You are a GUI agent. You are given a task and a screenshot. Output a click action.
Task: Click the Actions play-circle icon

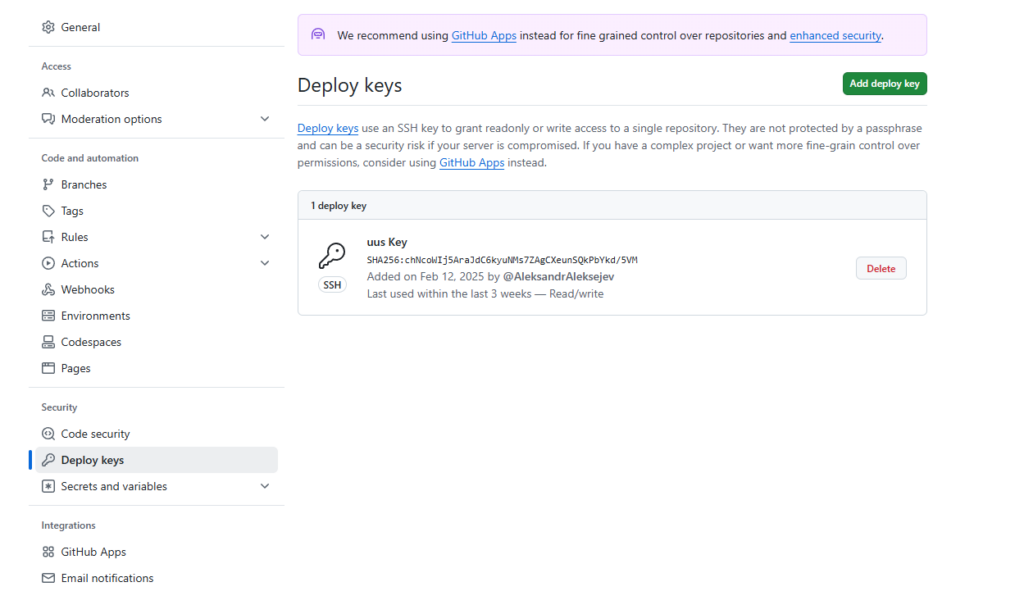pos(48,263)
